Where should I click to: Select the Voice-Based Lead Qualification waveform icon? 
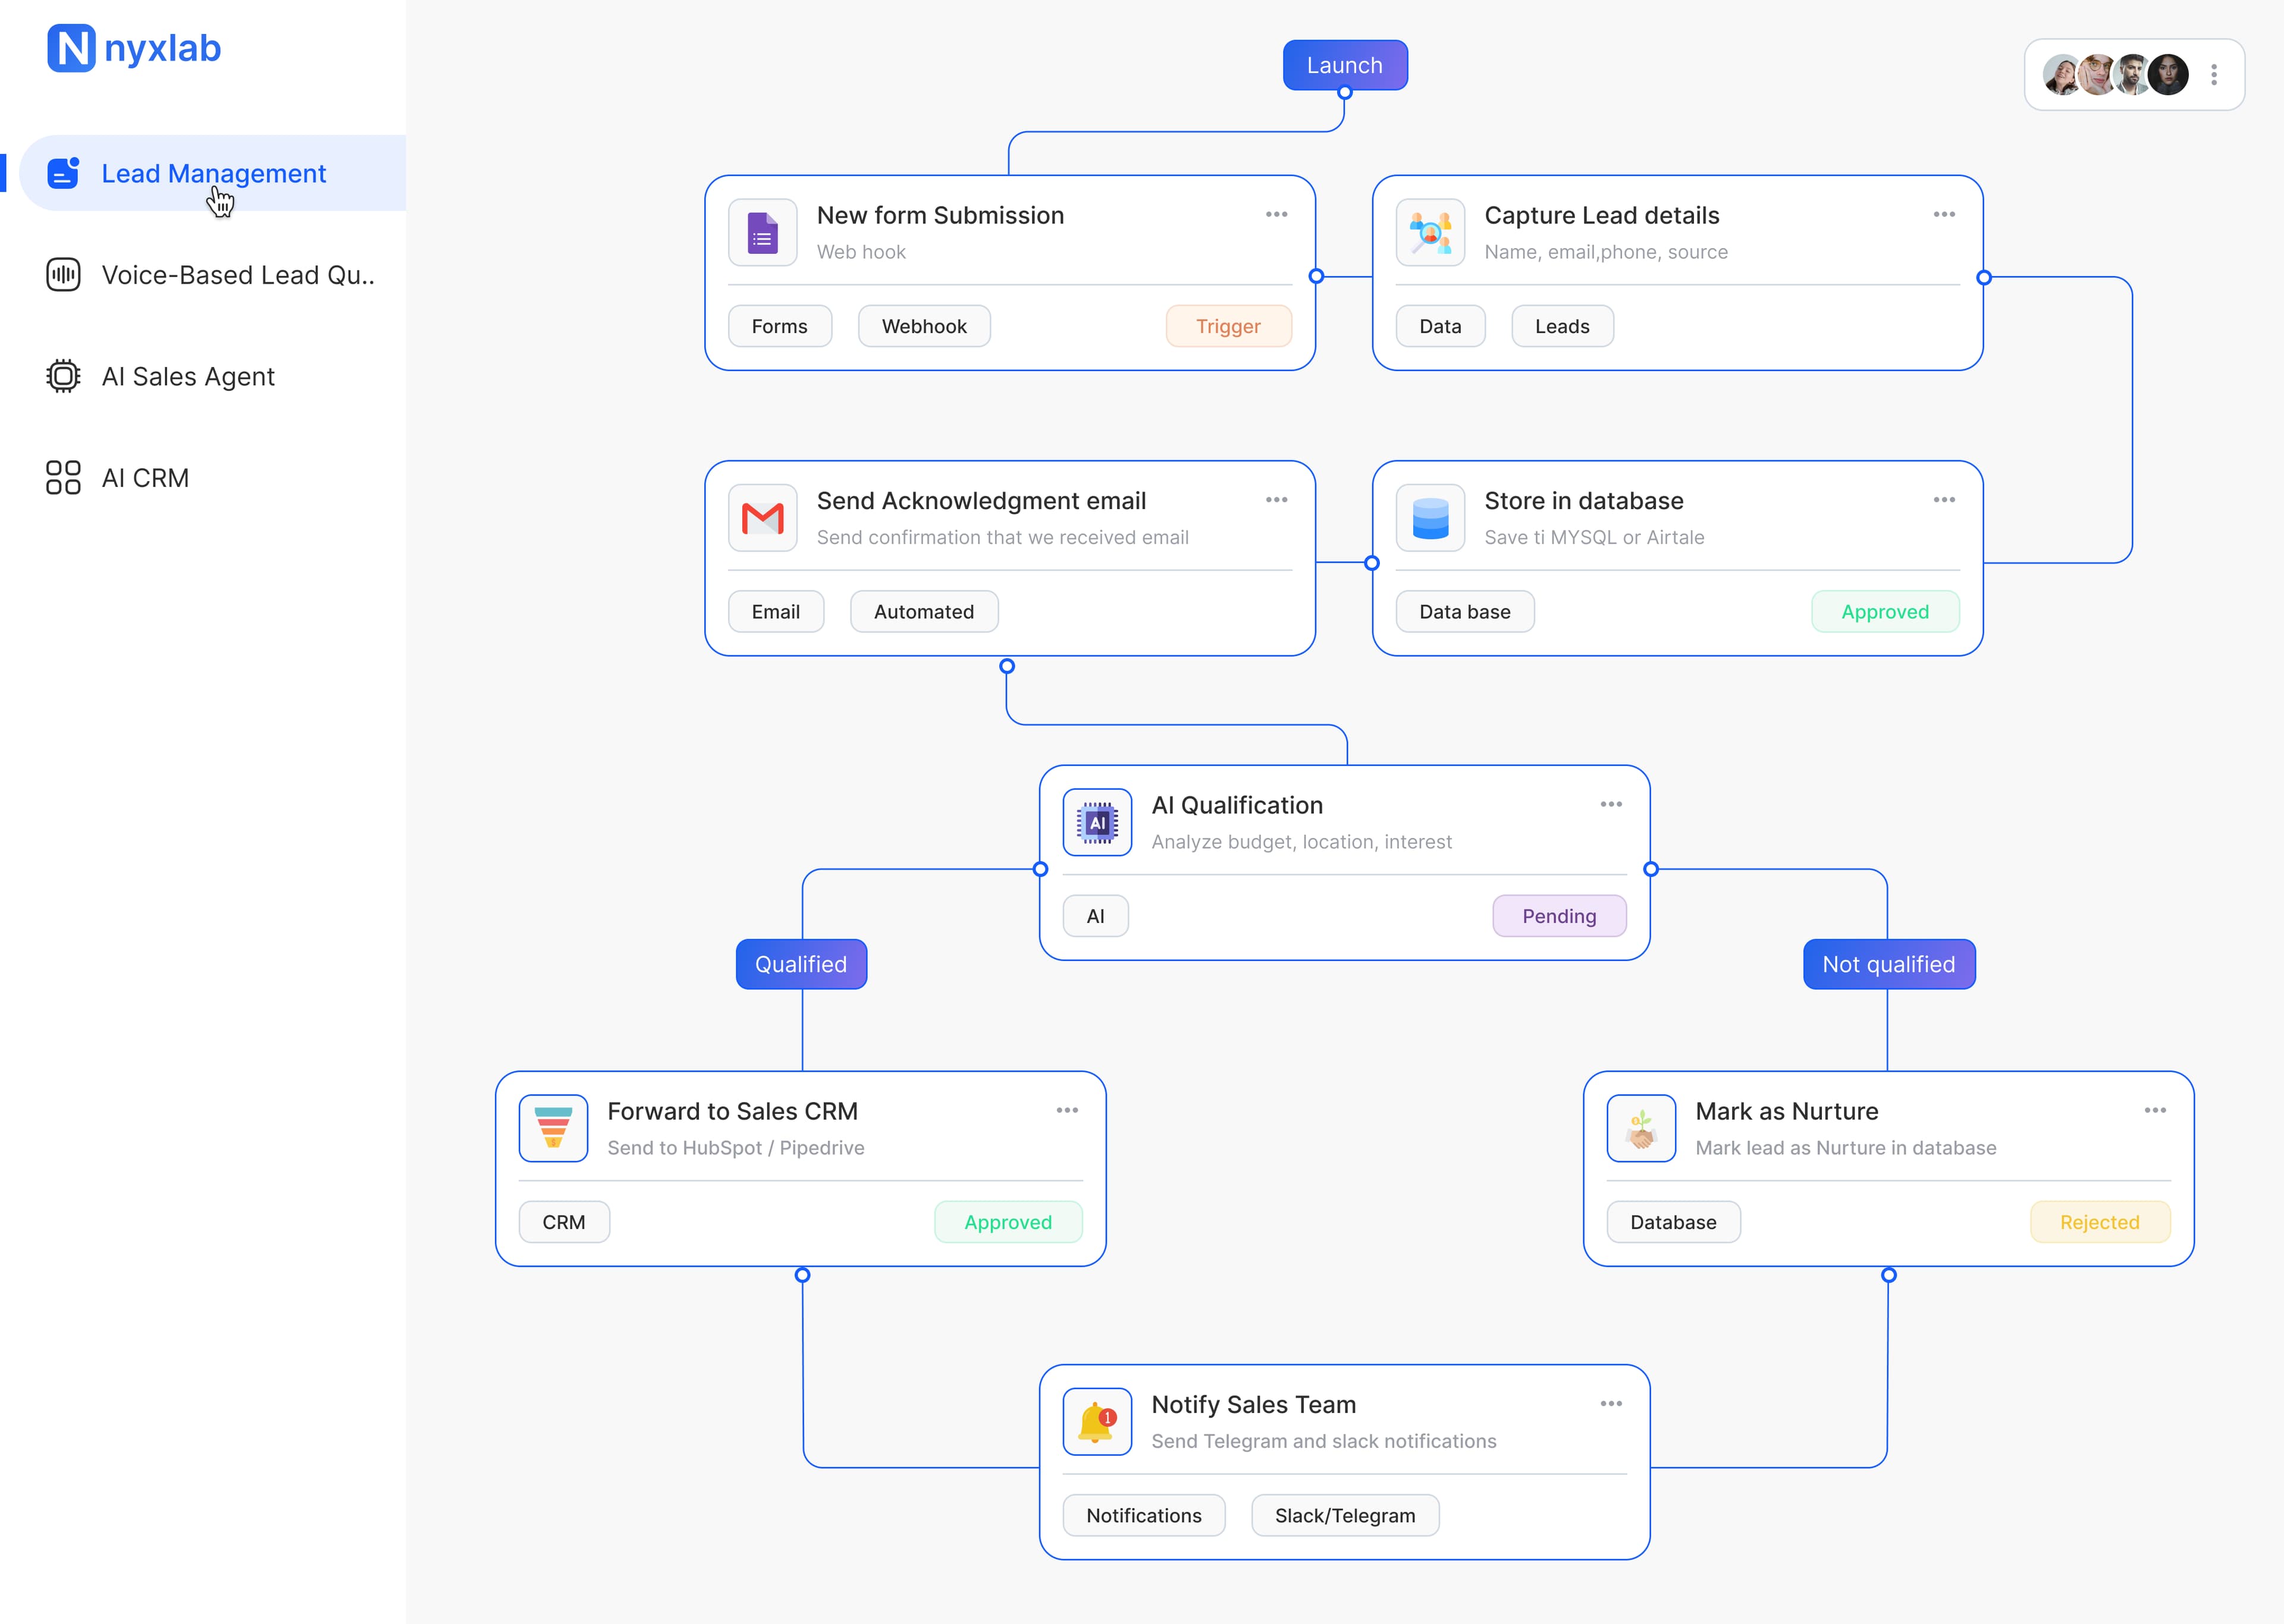click(x=63, y=275)
